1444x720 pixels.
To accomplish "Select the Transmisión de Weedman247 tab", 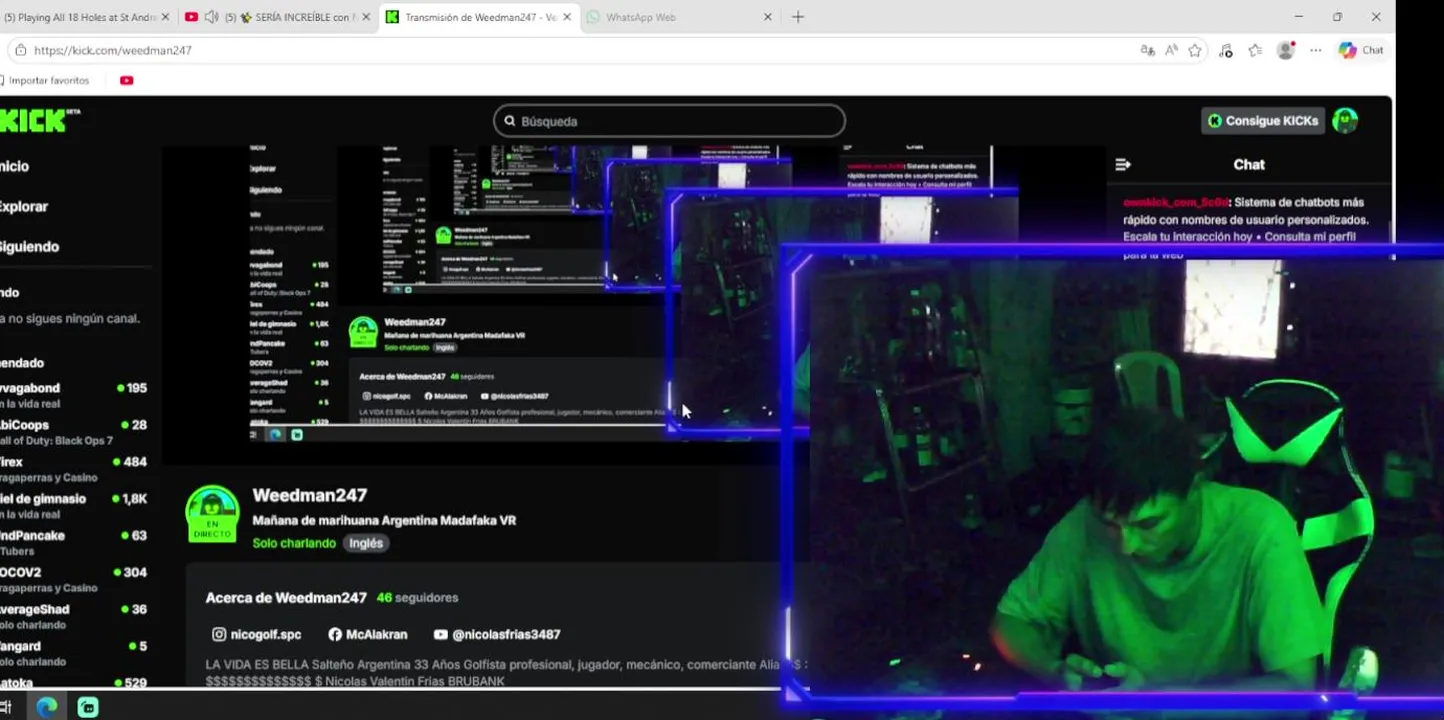I will (479, 17).
